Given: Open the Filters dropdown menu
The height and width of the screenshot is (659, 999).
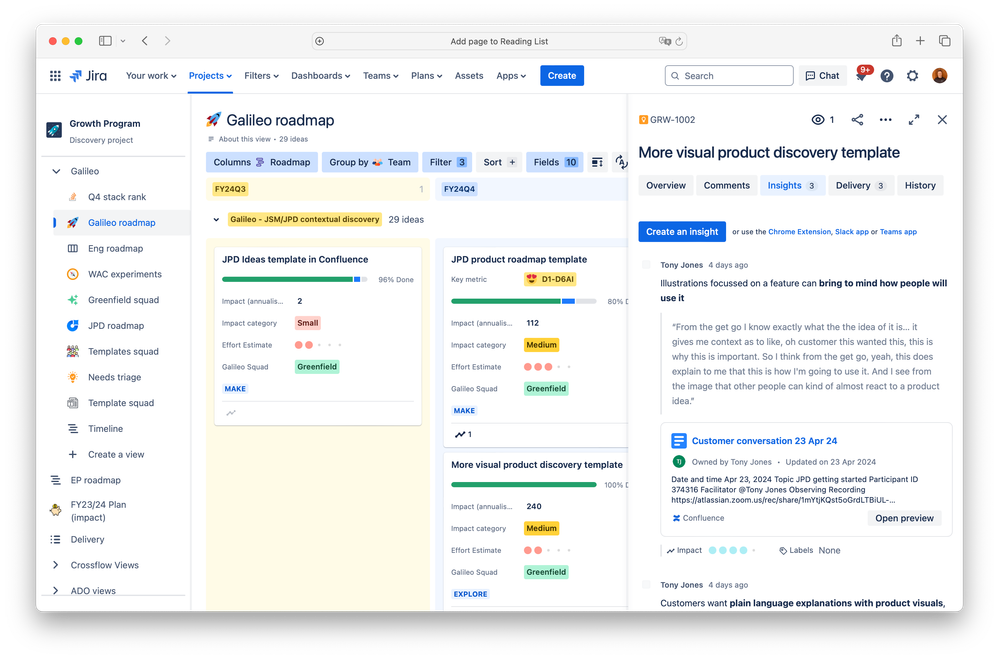Looking at the screenshot, I should [261, 76].
